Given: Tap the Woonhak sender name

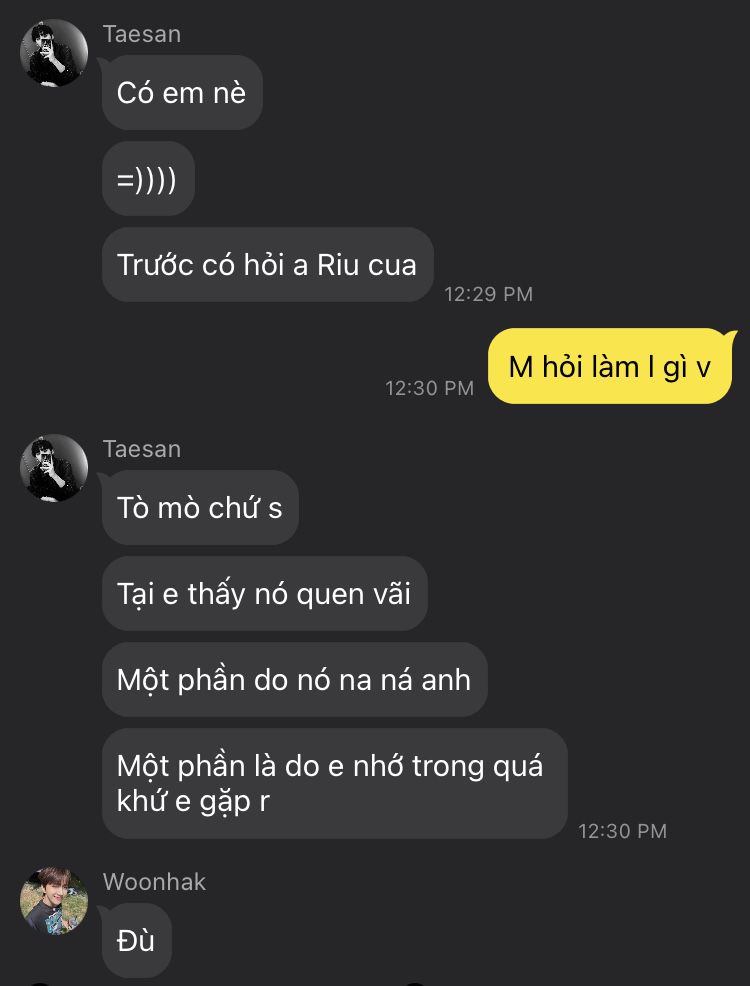Looking at the screenshot, I should tap(155, 882).
